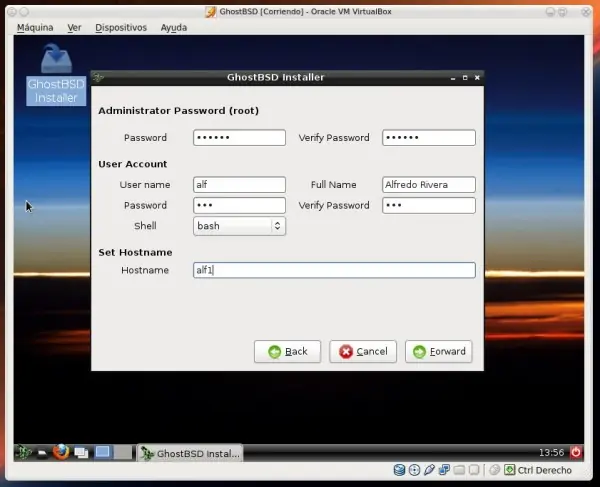Screen dimensions: 600x487
Task: Click the VirtualBox hard disk status icon
Action: pos(399,470)
